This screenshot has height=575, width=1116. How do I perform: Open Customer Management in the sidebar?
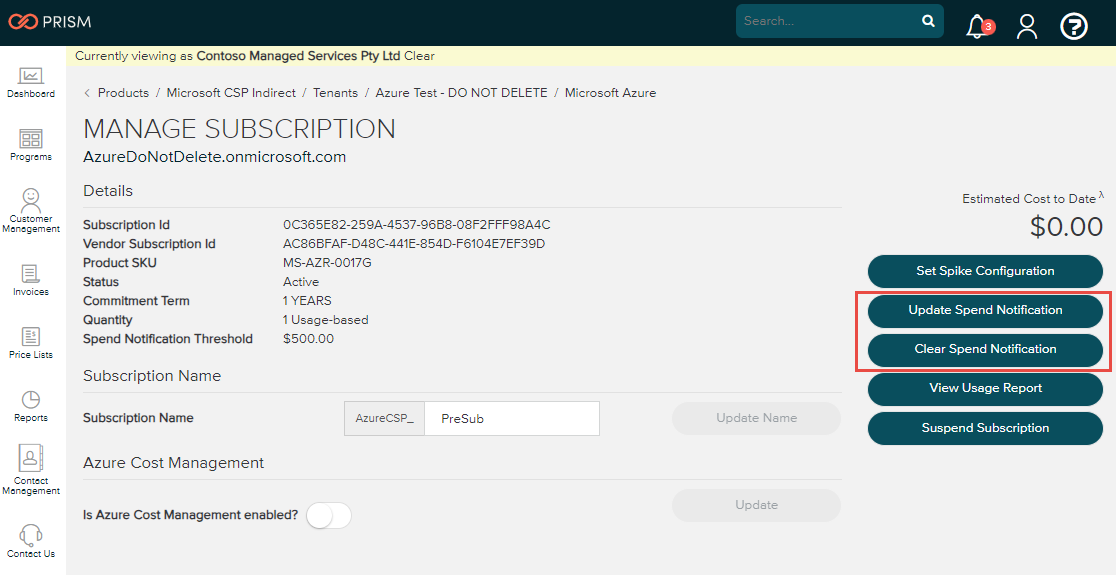click(31, 211)
